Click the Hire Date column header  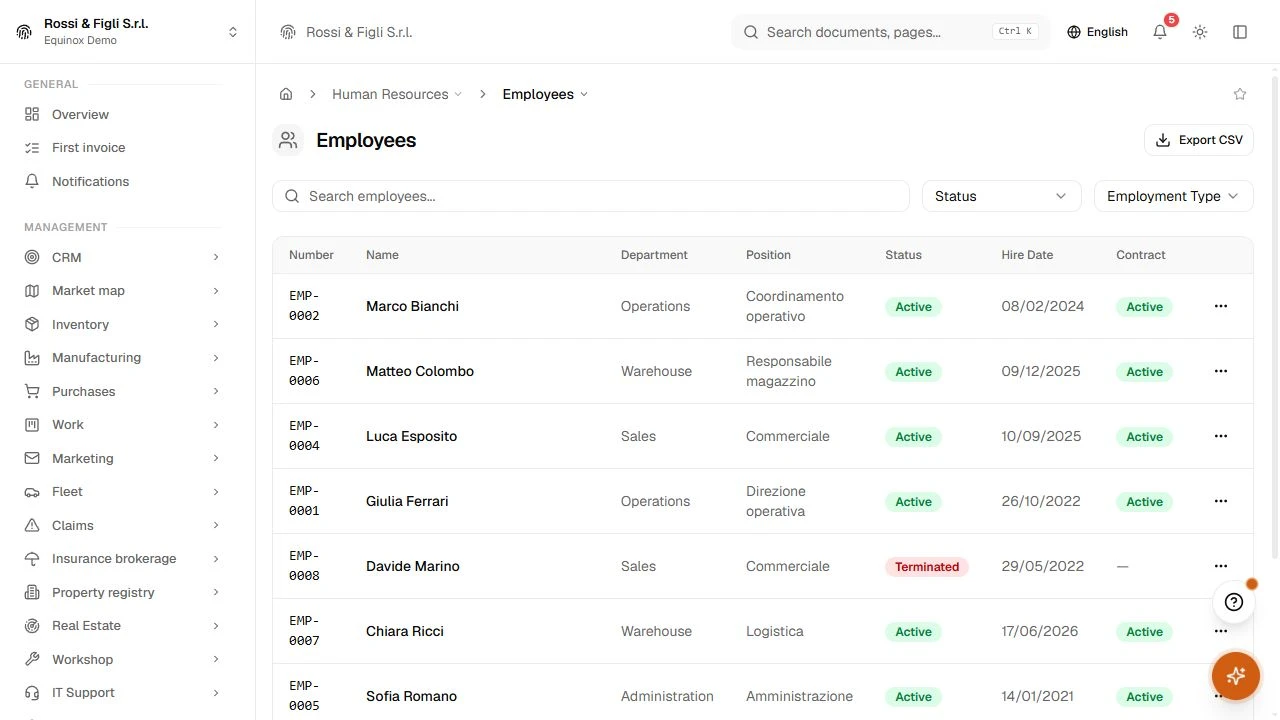coord(1027,255)
